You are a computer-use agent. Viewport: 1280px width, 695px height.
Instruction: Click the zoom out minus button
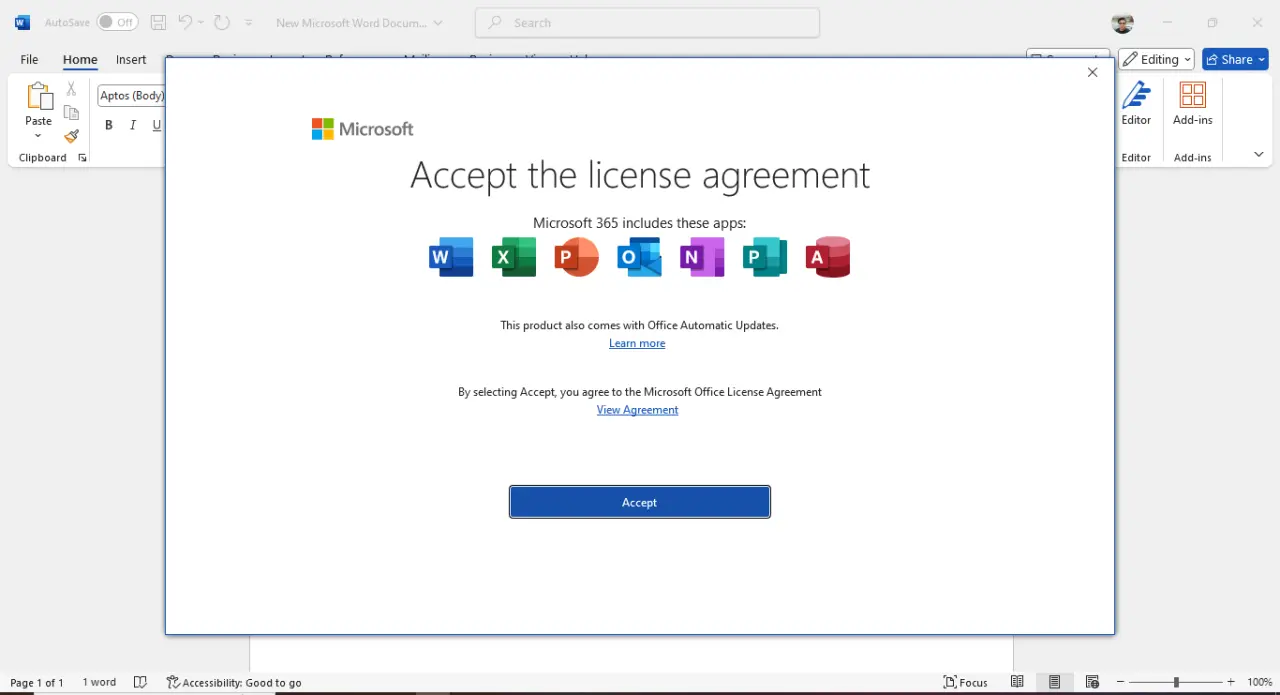pos(1120,682)
